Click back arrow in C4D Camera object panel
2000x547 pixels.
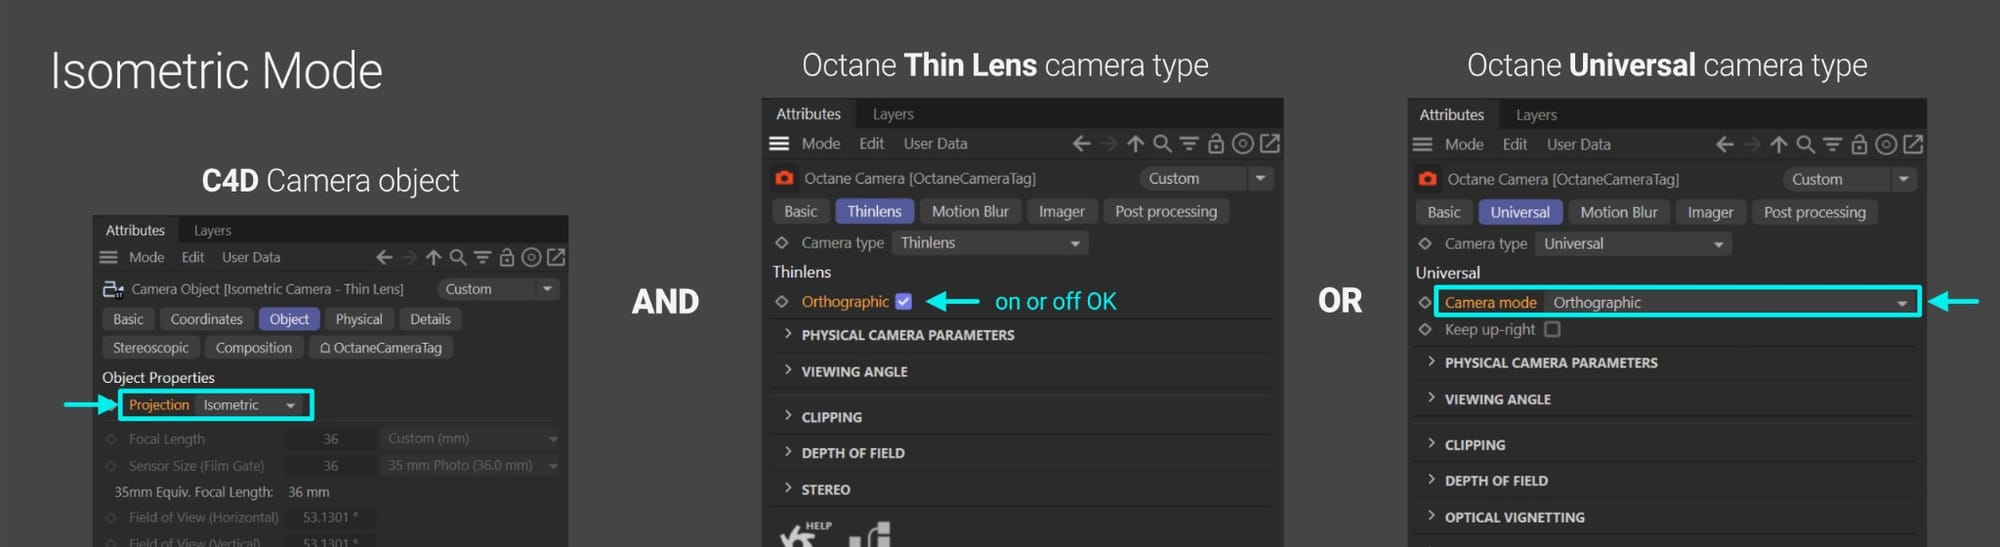[x=384, y=257]
